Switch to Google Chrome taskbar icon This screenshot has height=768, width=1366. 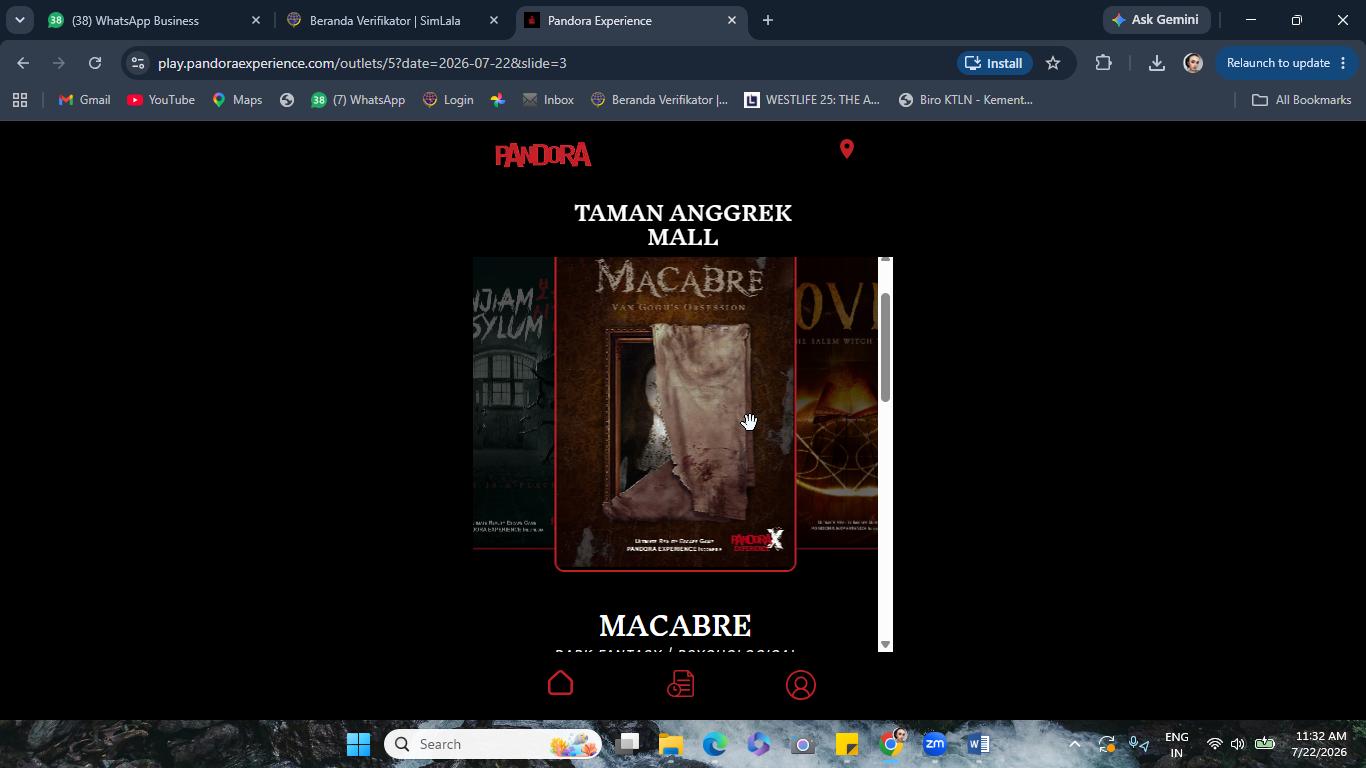(891, 744)
